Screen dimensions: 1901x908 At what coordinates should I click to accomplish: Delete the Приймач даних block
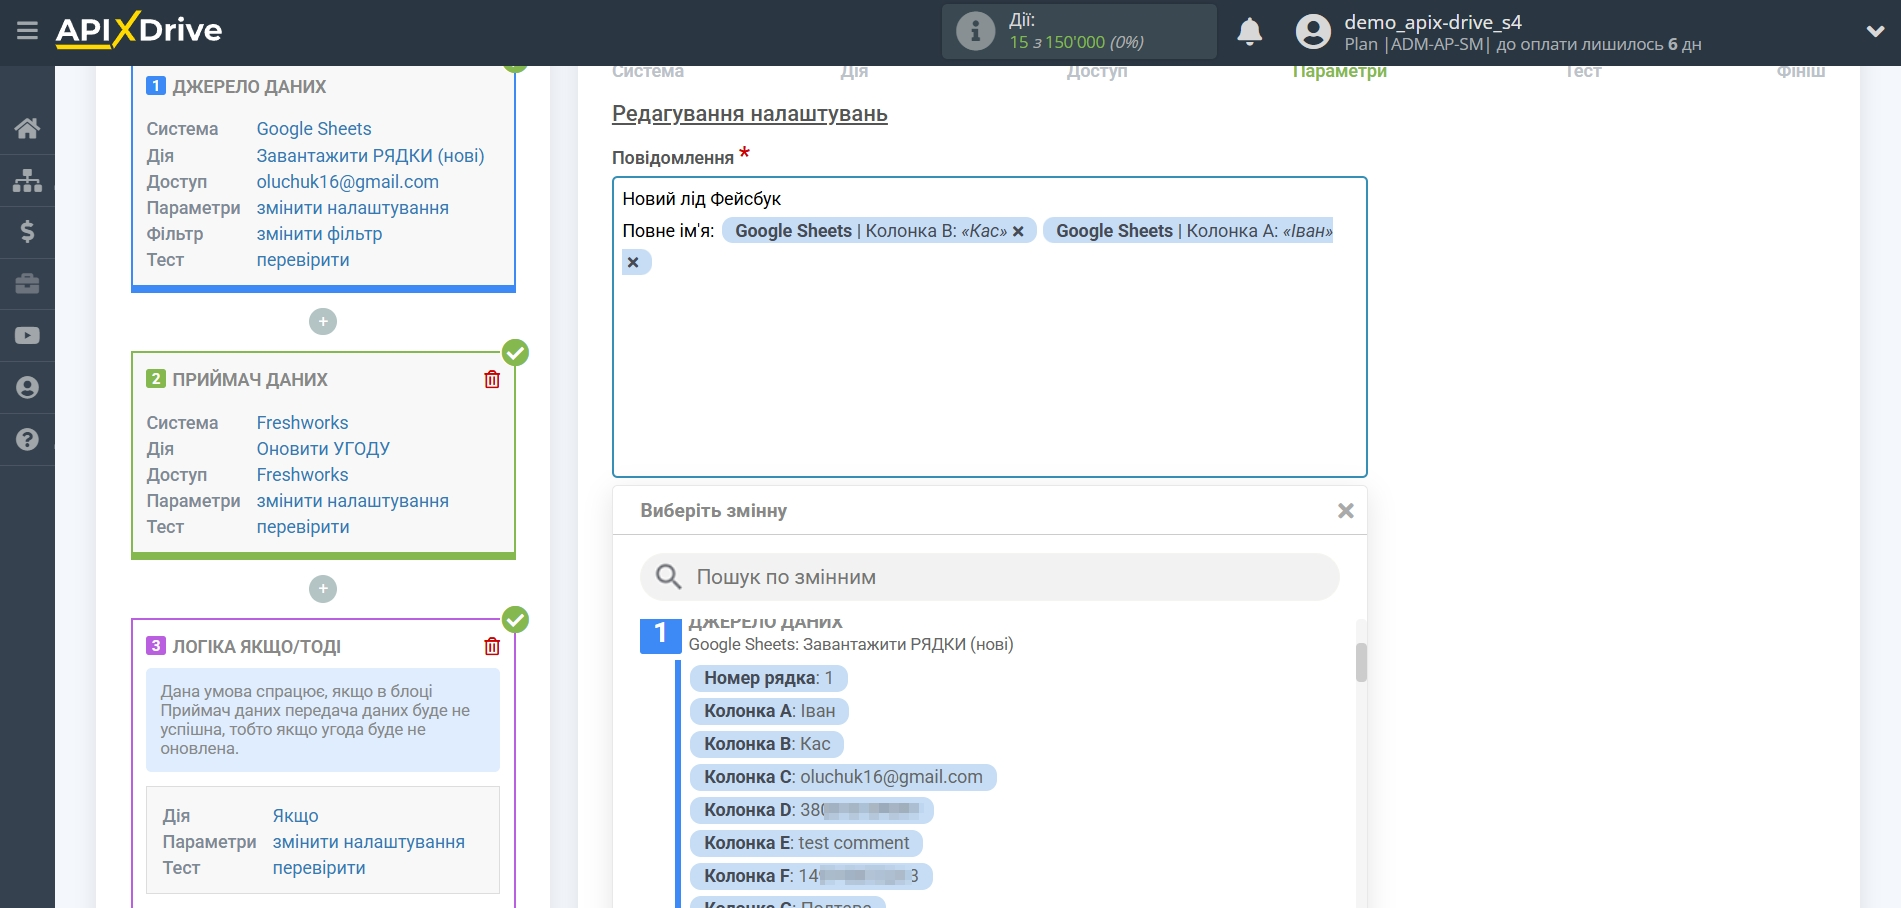tap(492, 380)
